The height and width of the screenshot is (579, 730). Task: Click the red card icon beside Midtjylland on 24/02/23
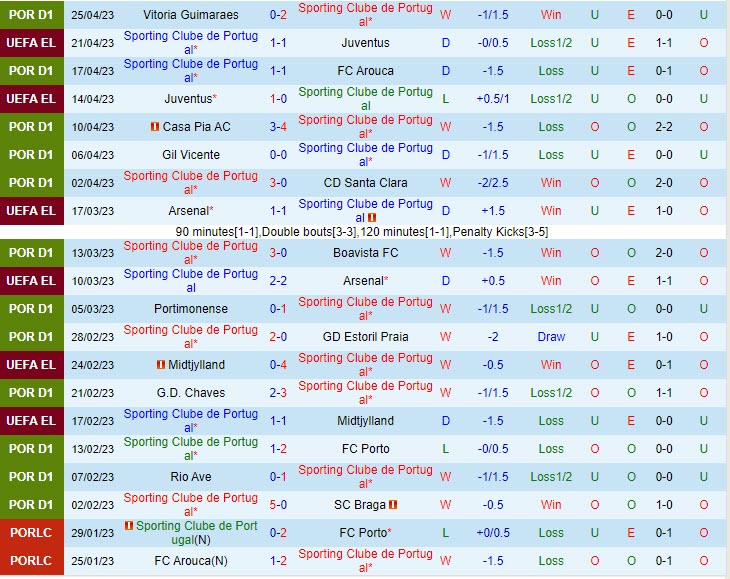click(161, 364)
